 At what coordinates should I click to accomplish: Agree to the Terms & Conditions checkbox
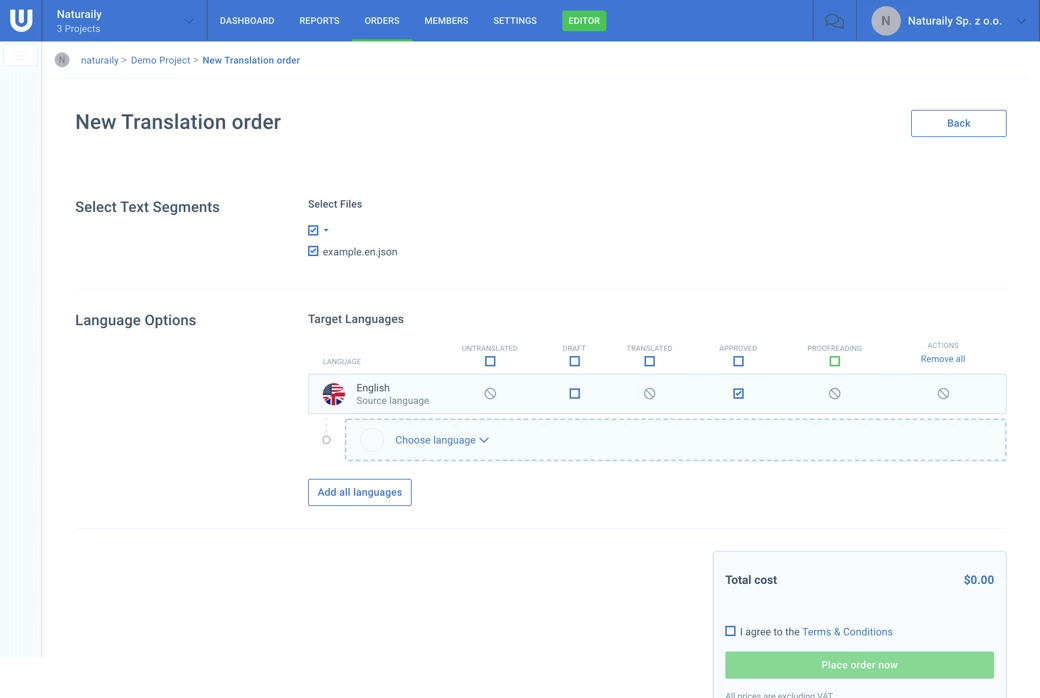coord(730,631)
